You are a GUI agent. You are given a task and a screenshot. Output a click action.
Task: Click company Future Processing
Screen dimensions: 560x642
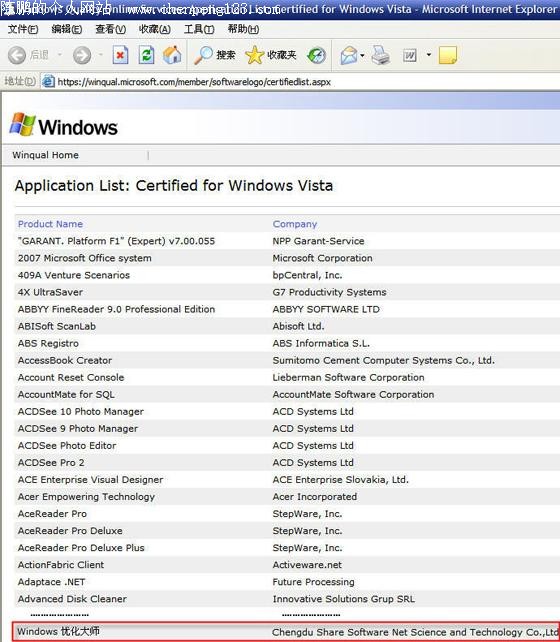pos(314,582)
